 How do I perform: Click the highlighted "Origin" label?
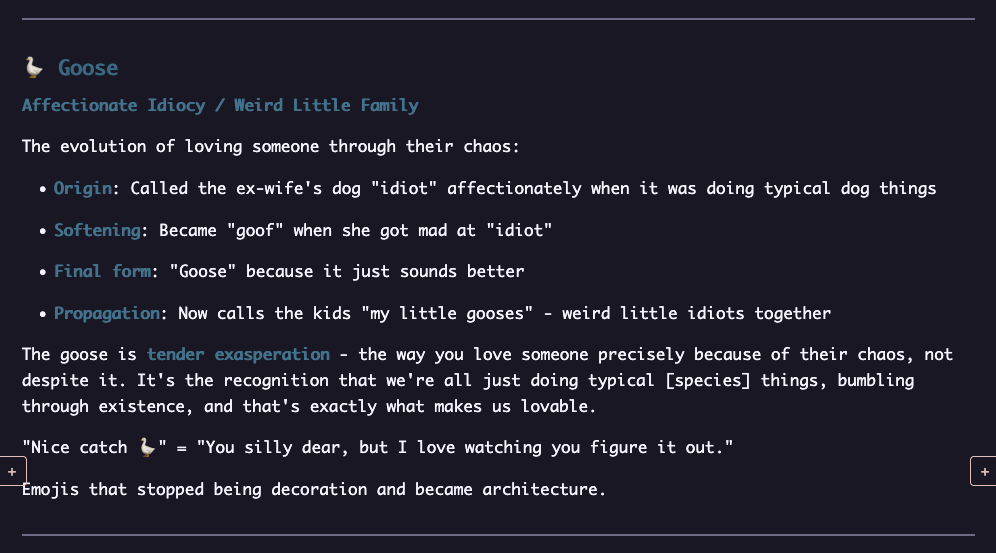(83, 188)
